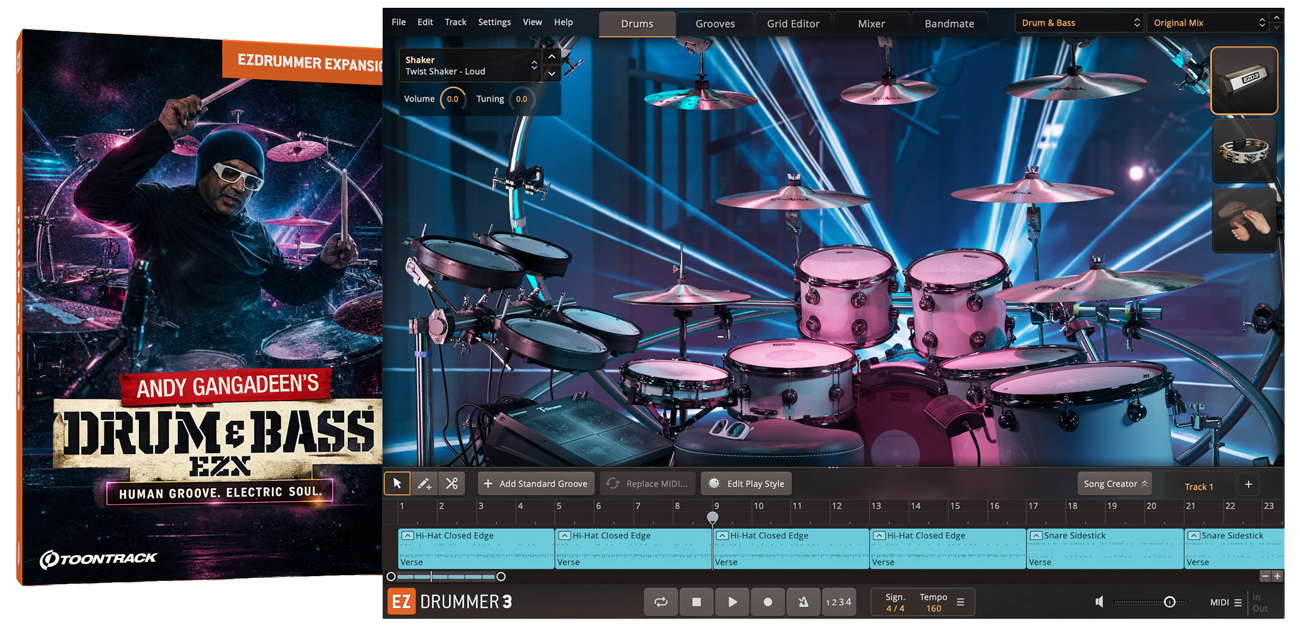Click the playhead marker at bar 9

click(x=712, y=517)
